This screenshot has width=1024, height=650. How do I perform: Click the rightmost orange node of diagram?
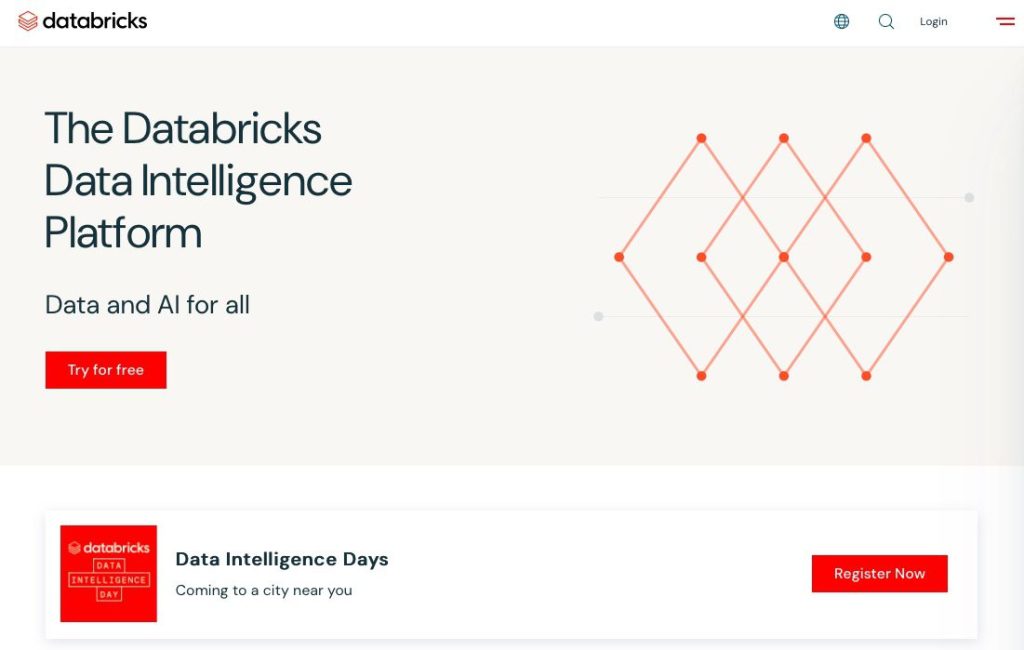coord(948,257)
